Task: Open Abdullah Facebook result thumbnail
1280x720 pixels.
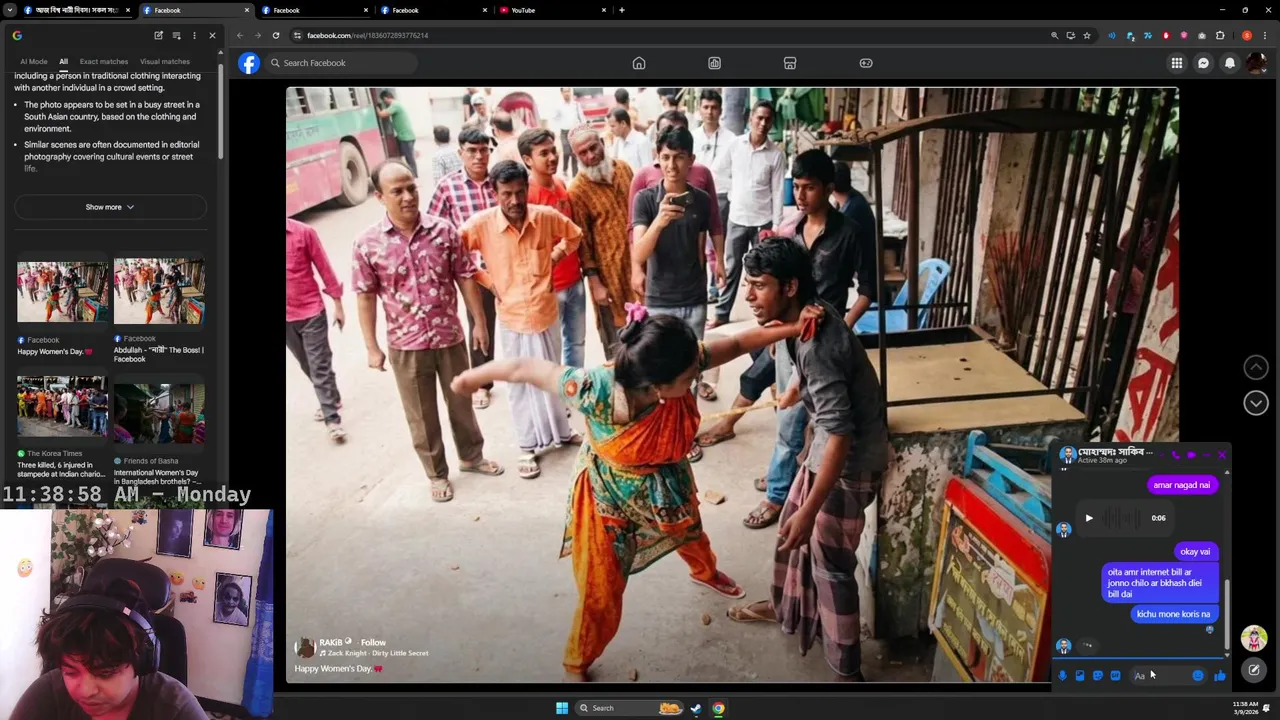Action: point(159,290)
